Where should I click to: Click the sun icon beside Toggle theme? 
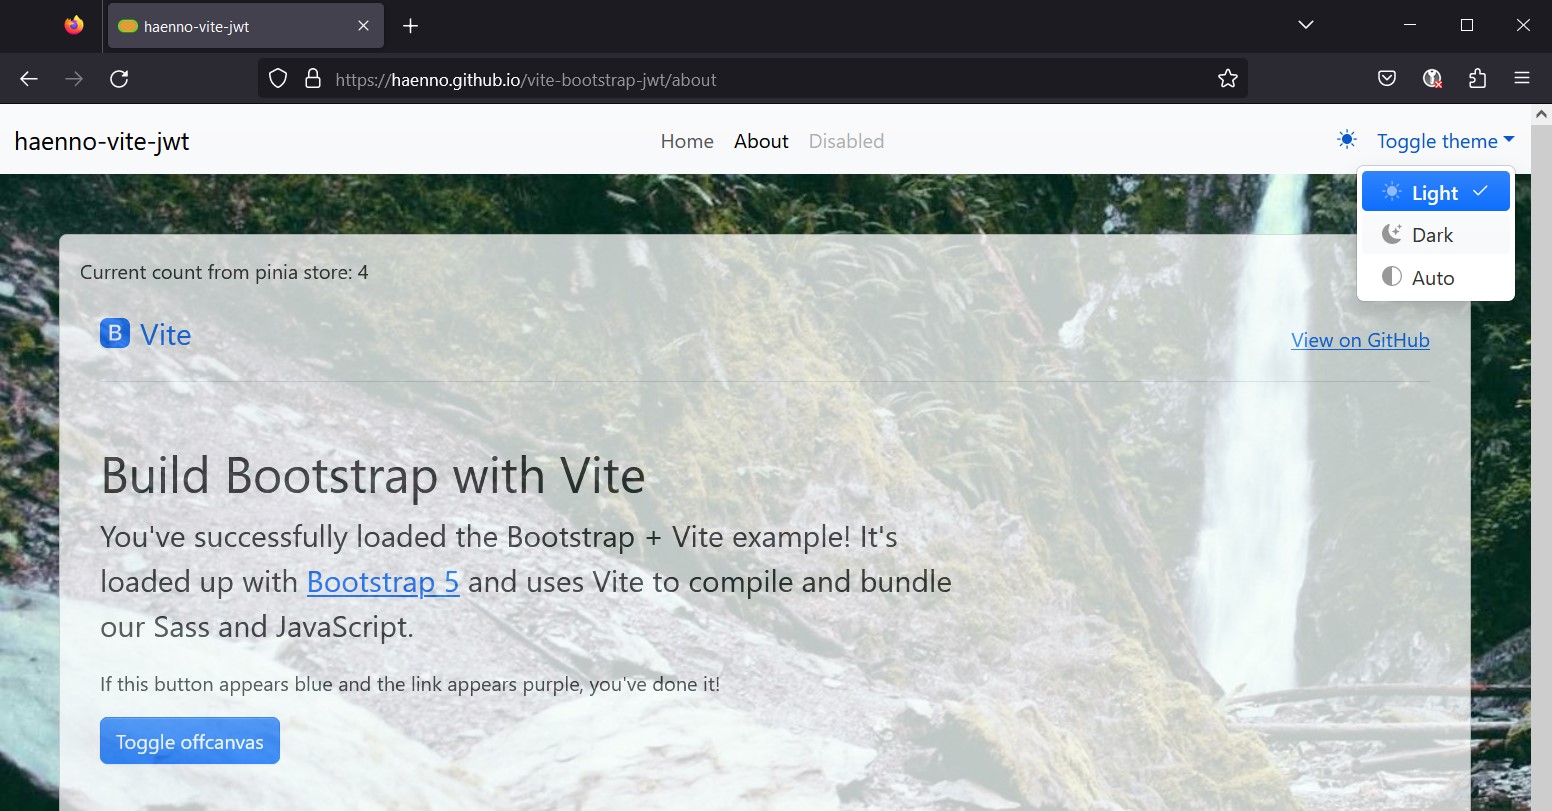(1347, 140)
